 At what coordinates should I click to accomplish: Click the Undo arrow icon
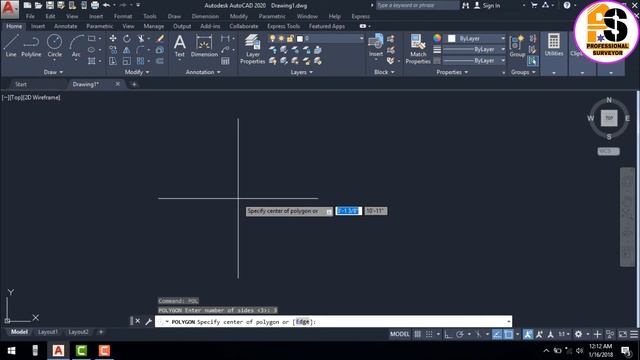click(x=107, y=5)
